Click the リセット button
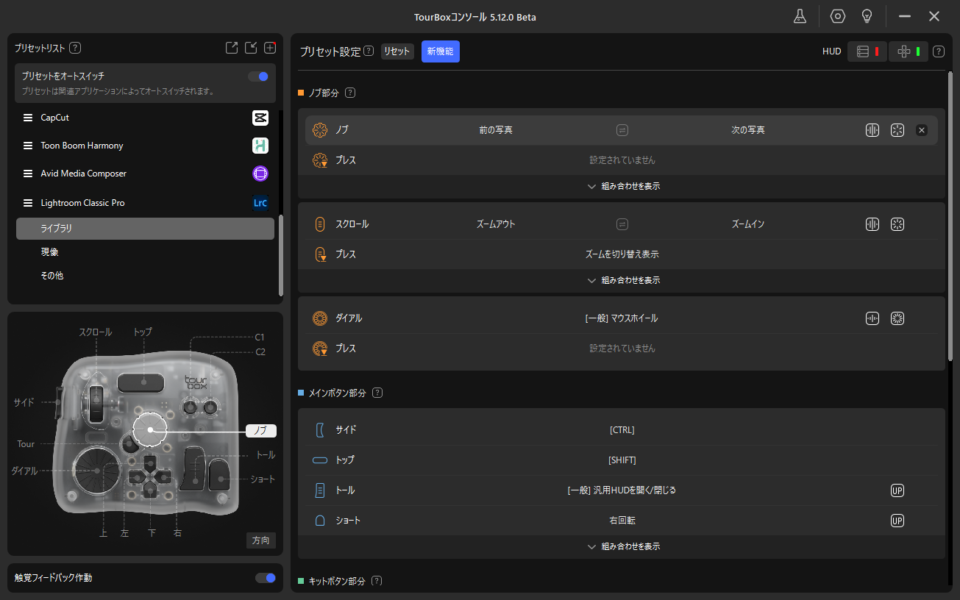 click(x=397, y=51)
